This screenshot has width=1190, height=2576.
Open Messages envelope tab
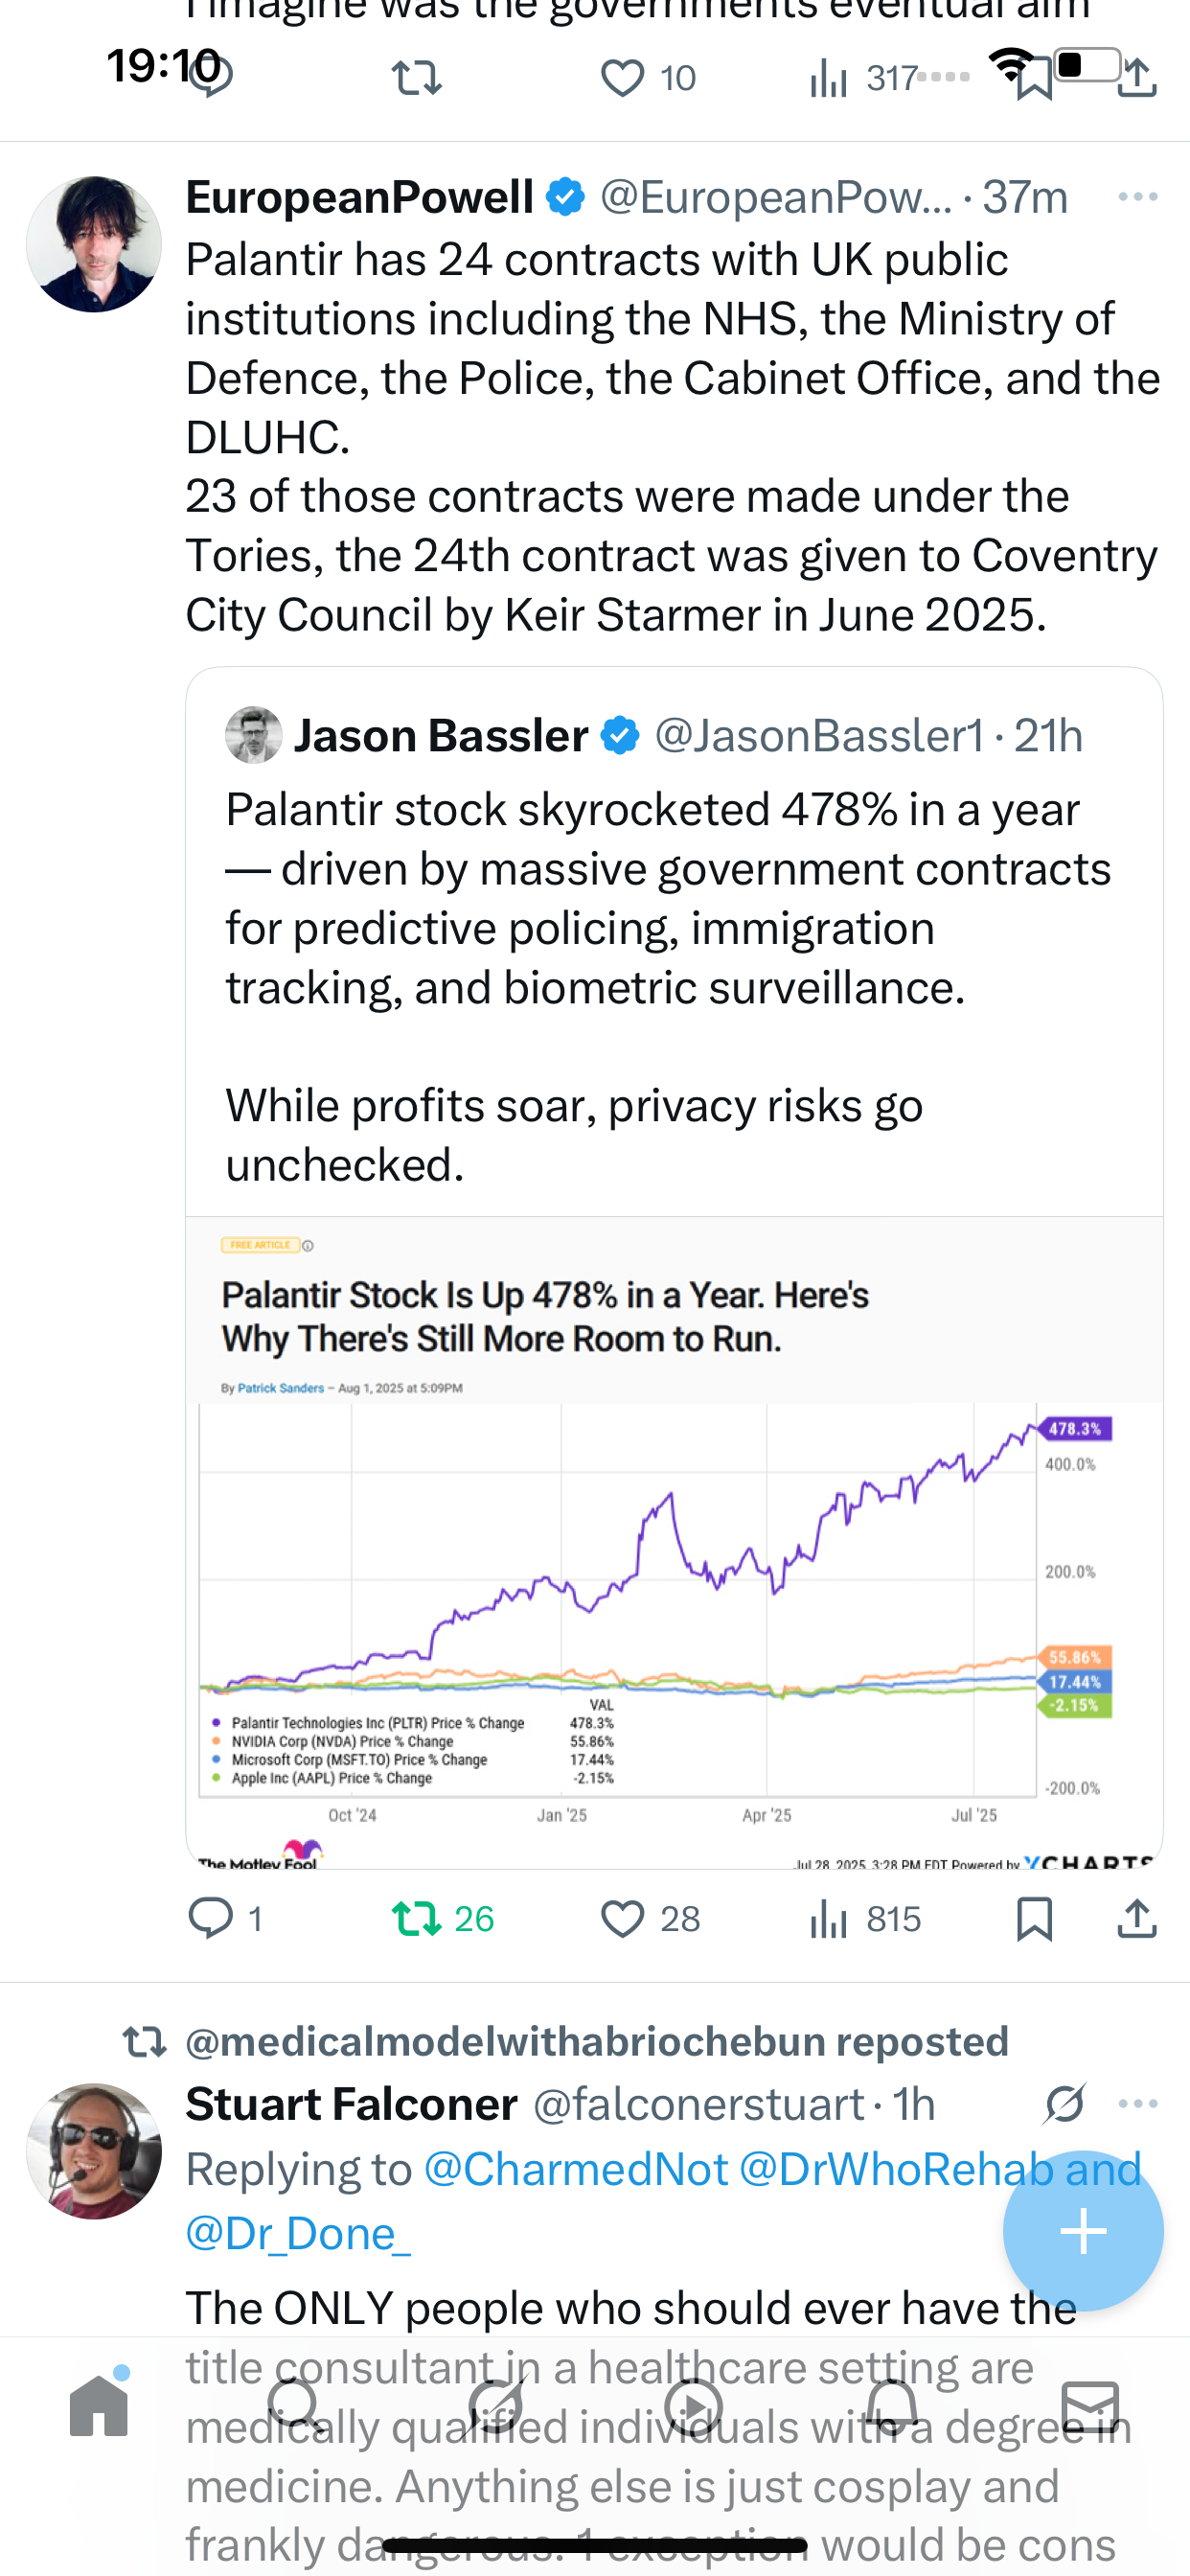tap(1090, 2406)
